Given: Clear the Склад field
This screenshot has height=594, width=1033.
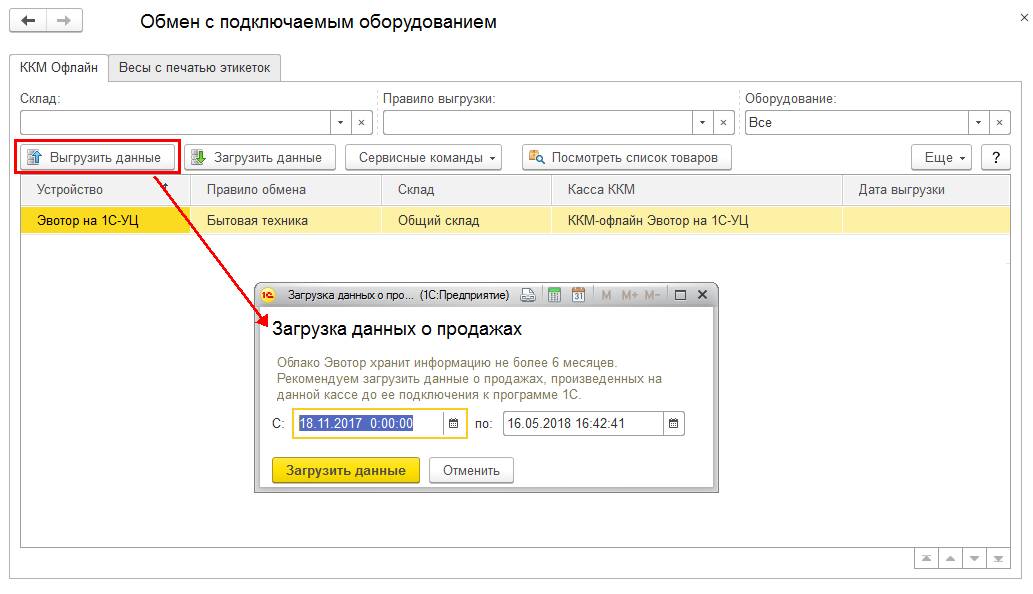Looking at the screenshot, I should [361, 122].
